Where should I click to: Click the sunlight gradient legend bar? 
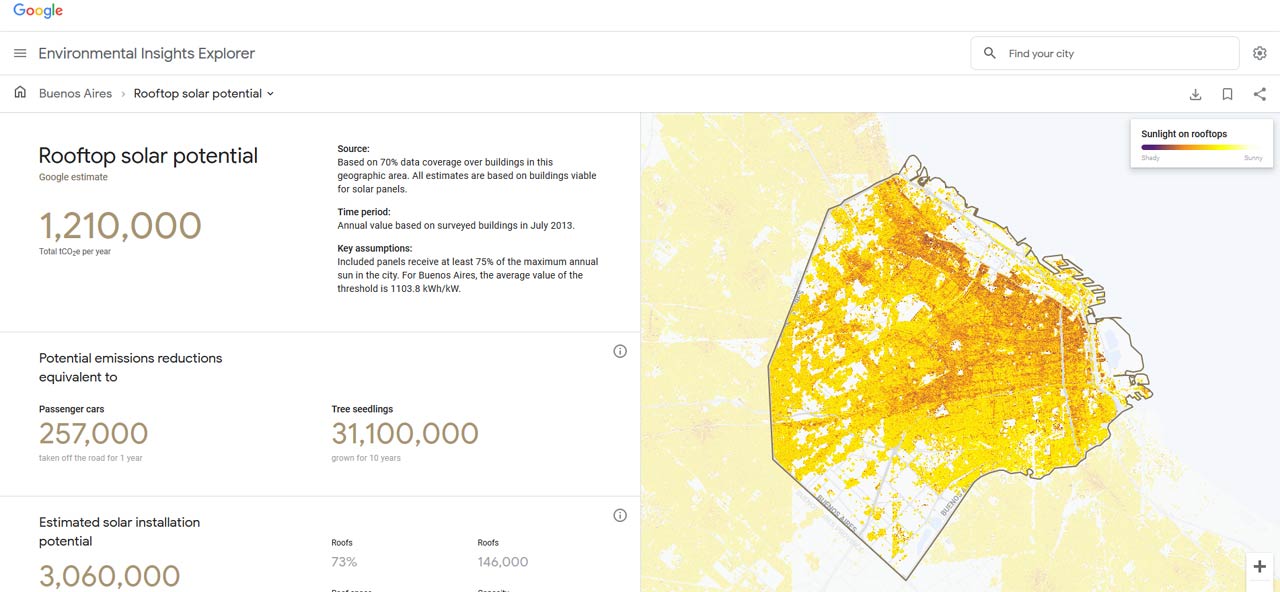click(1202, 147)
